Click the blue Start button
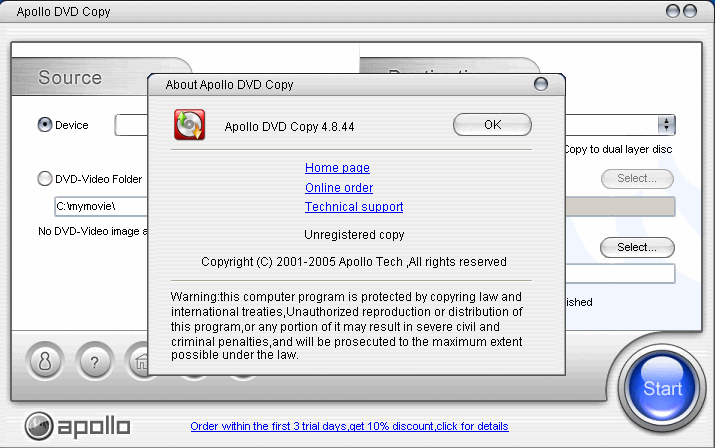Screen dimensions: 715x448 [x=662, y=388]
